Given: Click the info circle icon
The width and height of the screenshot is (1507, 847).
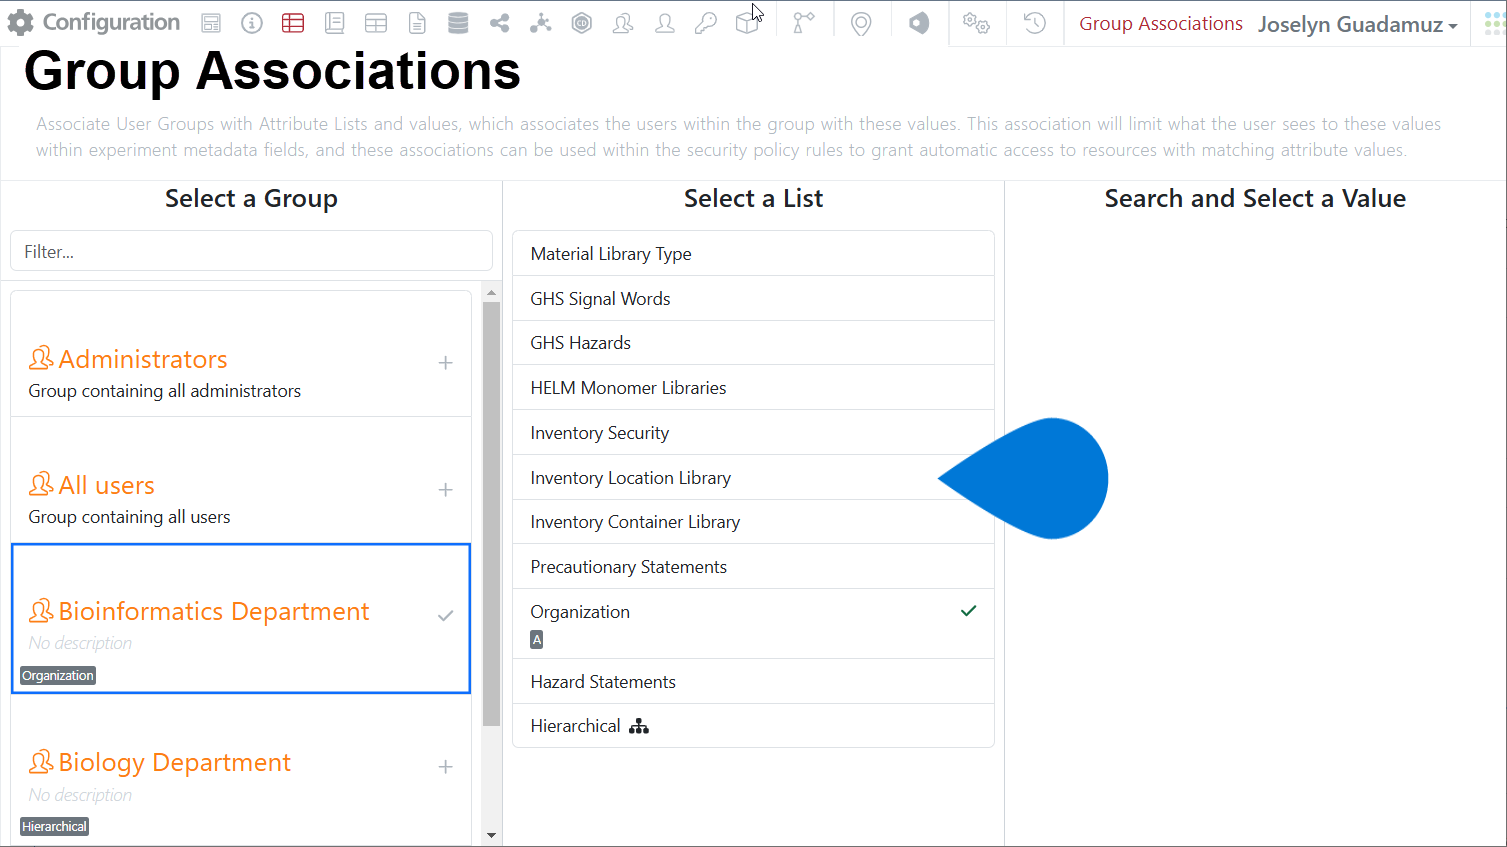Looking at the screenshot, I should 252,23.
